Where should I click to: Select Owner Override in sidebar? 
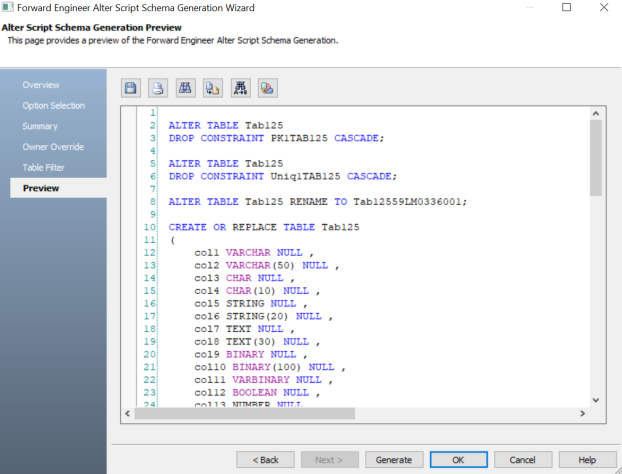click(54, 147)
